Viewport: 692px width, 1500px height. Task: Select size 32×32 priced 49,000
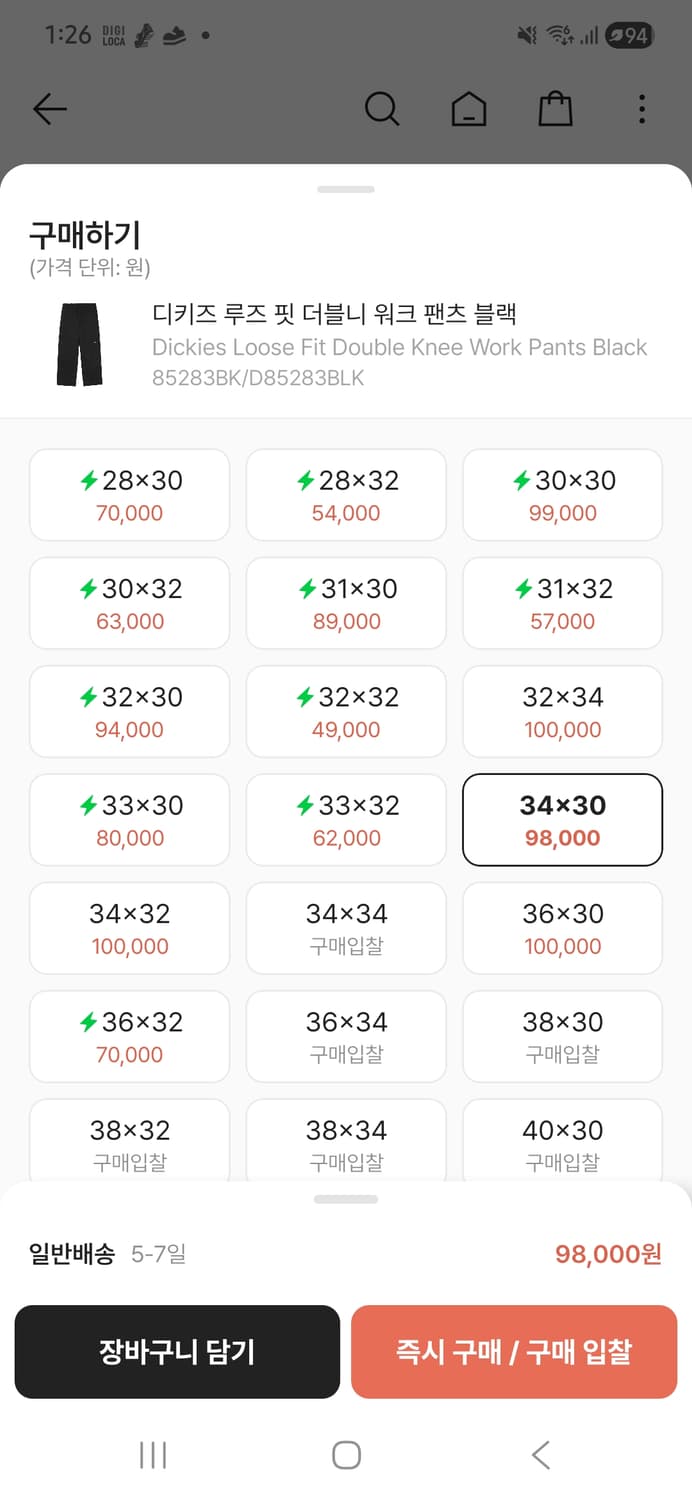click(x=345, y=712)
